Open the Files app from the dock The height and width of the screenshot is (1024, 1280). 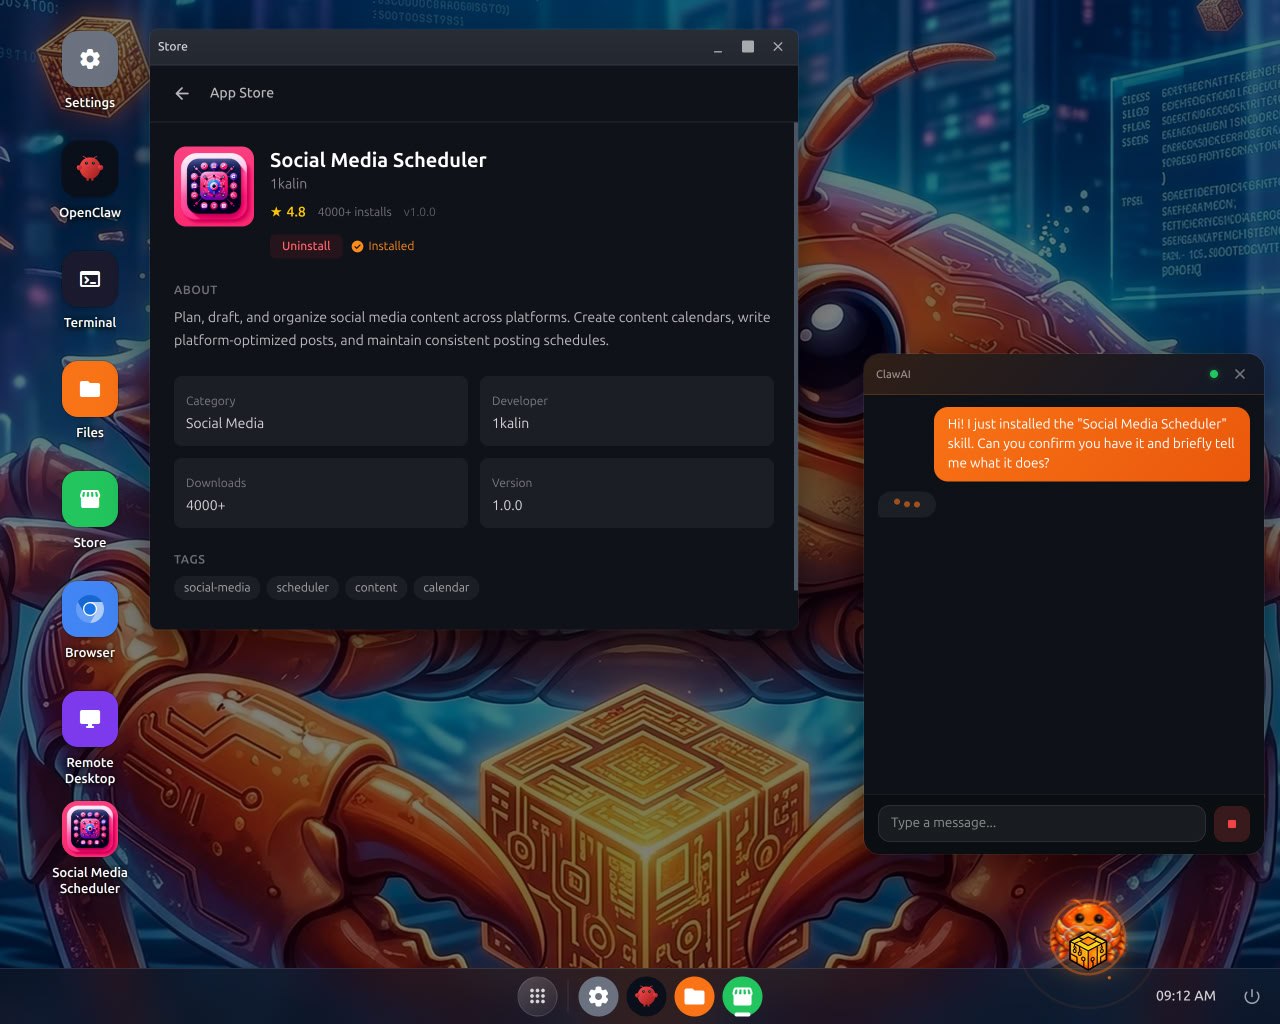[x=89, y=389]
